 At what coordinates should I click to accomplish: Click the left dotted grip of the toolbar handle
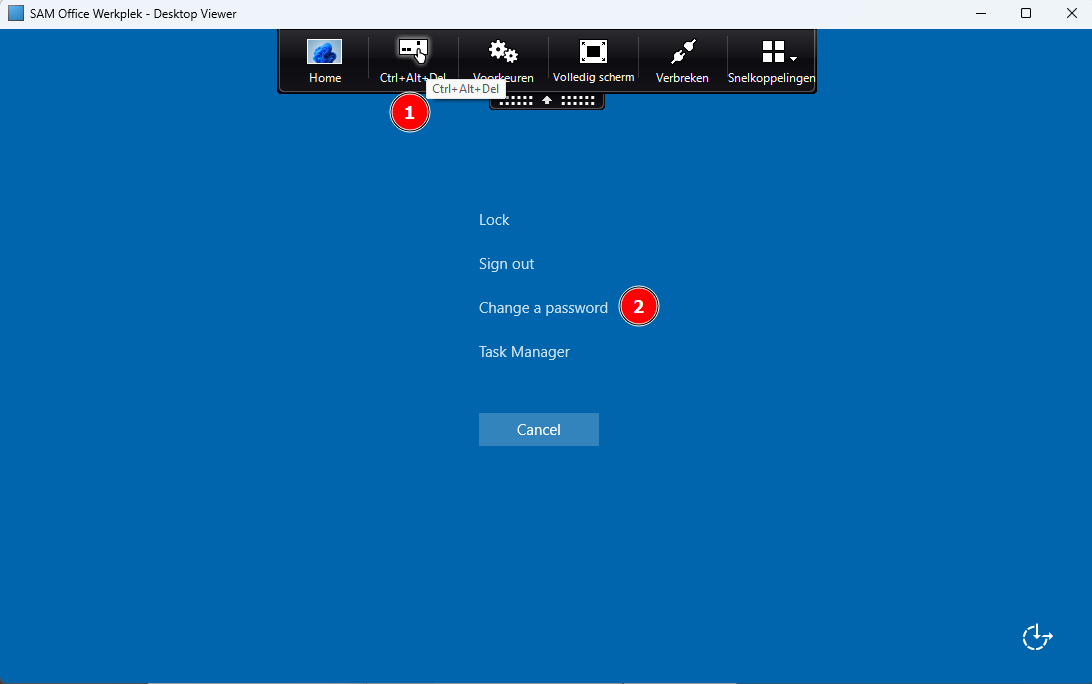point(516,100)
